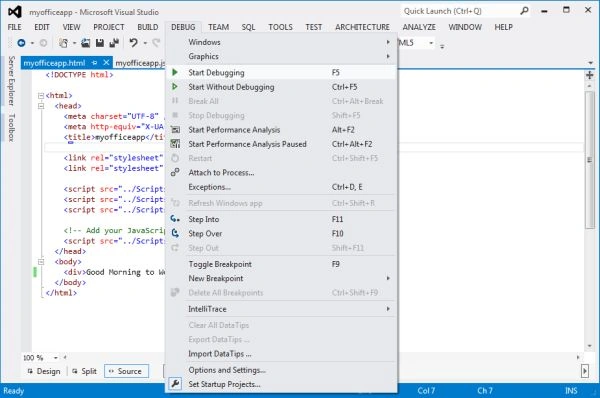Collapse the body element outline

(x=41, y=262)
